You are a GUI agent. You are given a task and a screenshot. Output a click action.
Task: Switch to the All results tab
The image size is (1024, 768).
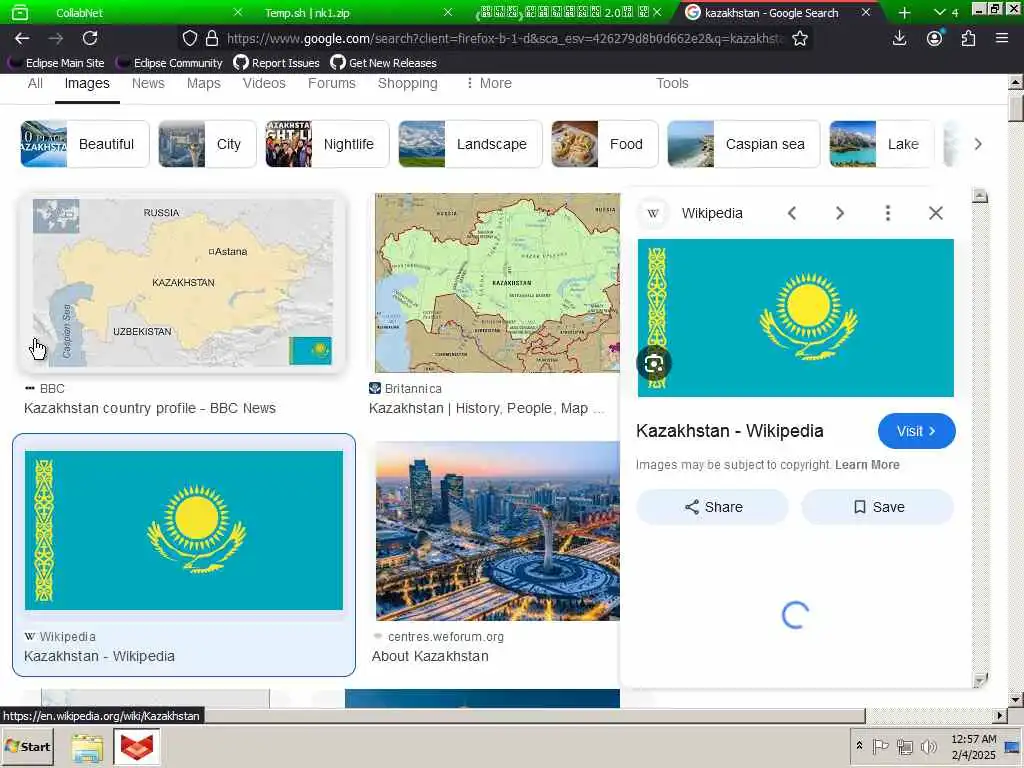35,83
